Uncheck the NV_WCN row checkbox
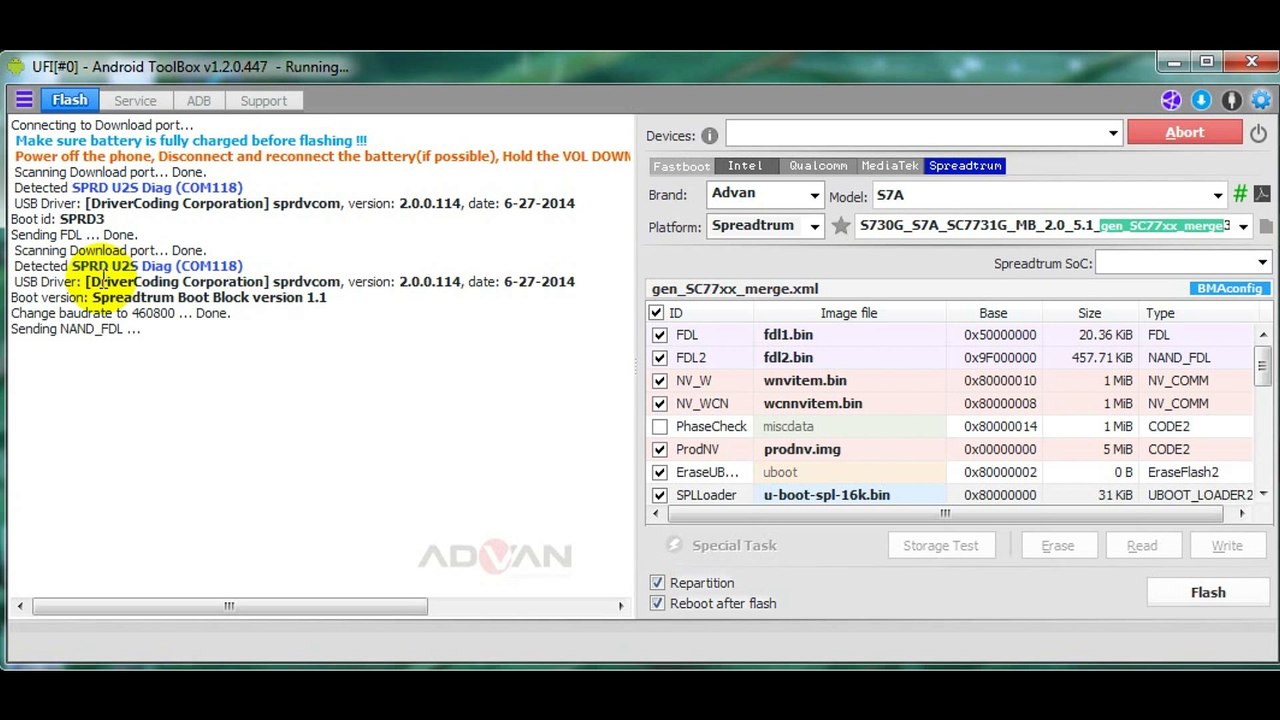The width and height of the screenshot is (1280, 720). 659,404
